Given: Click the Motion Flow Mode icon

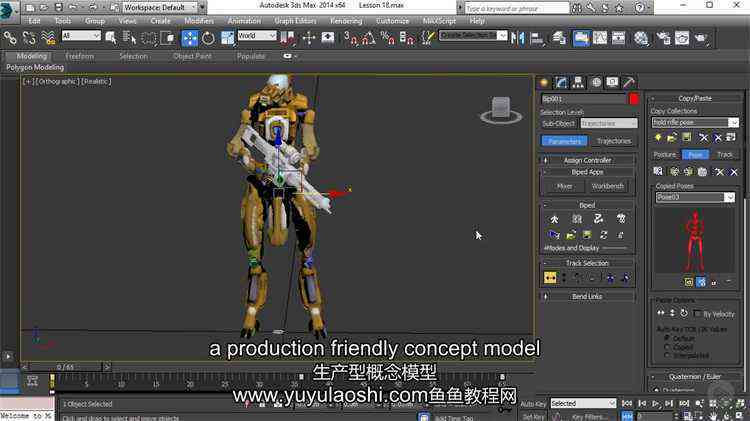Looking at the screenshot, I should [x=598, y=219].
